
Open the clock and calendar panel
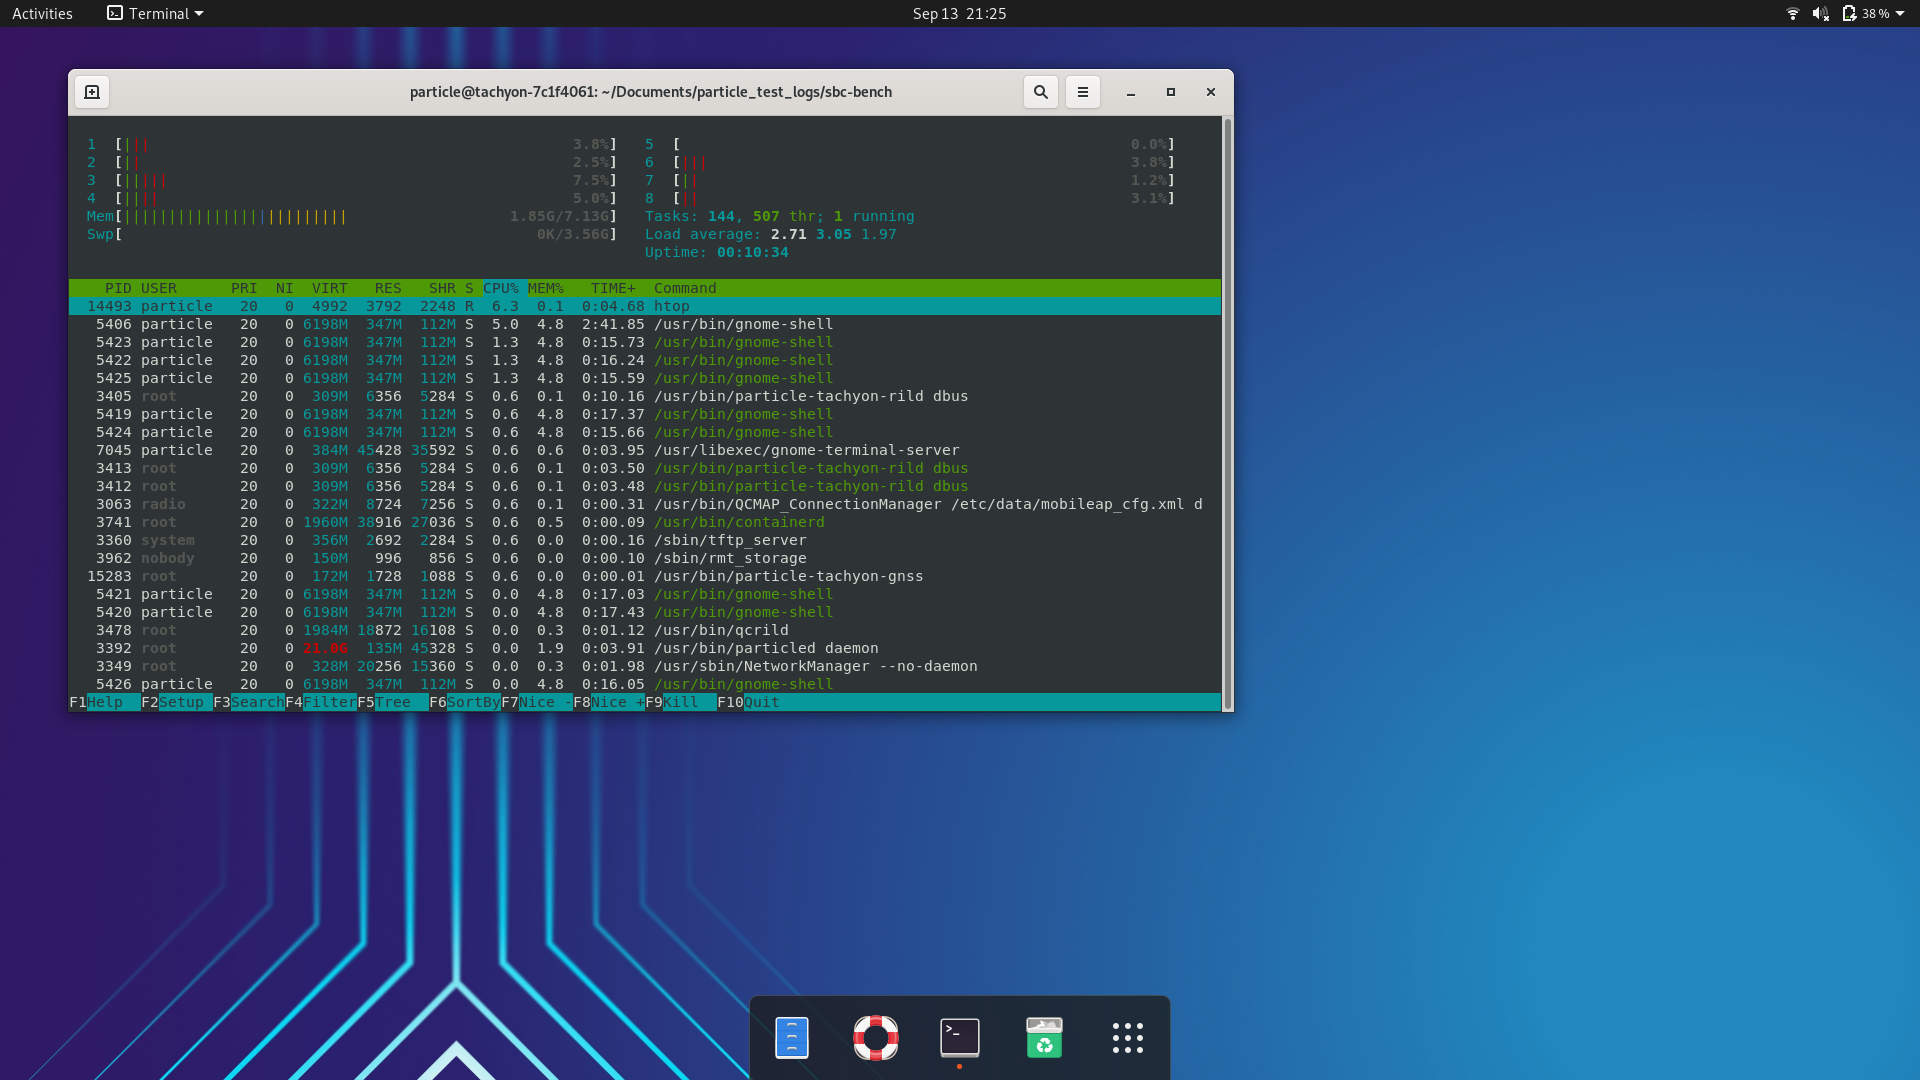pyautogui.click(x=959, y=14)
